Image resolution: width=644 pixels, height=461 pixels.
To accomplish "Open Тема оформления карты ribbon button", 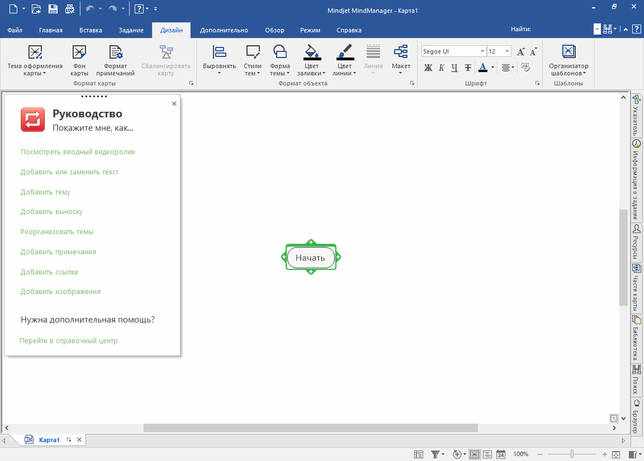I will [35, 60].
